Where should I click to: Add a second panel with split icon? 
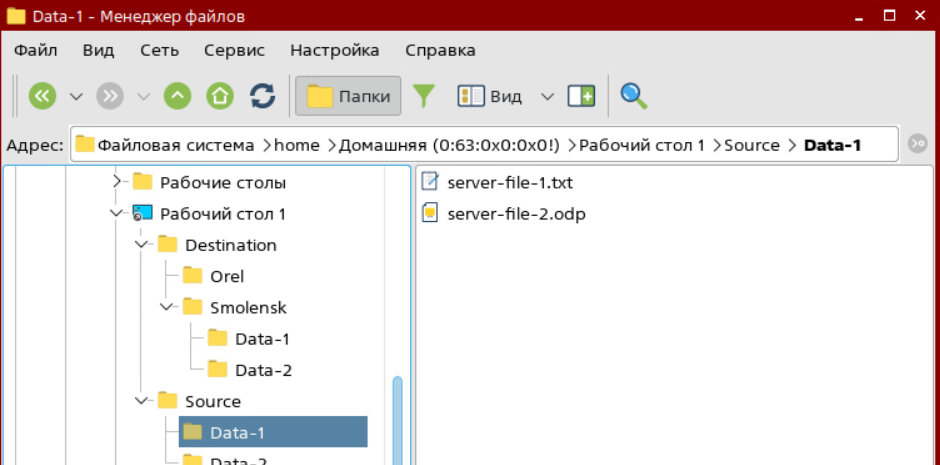tap(581, 96)
